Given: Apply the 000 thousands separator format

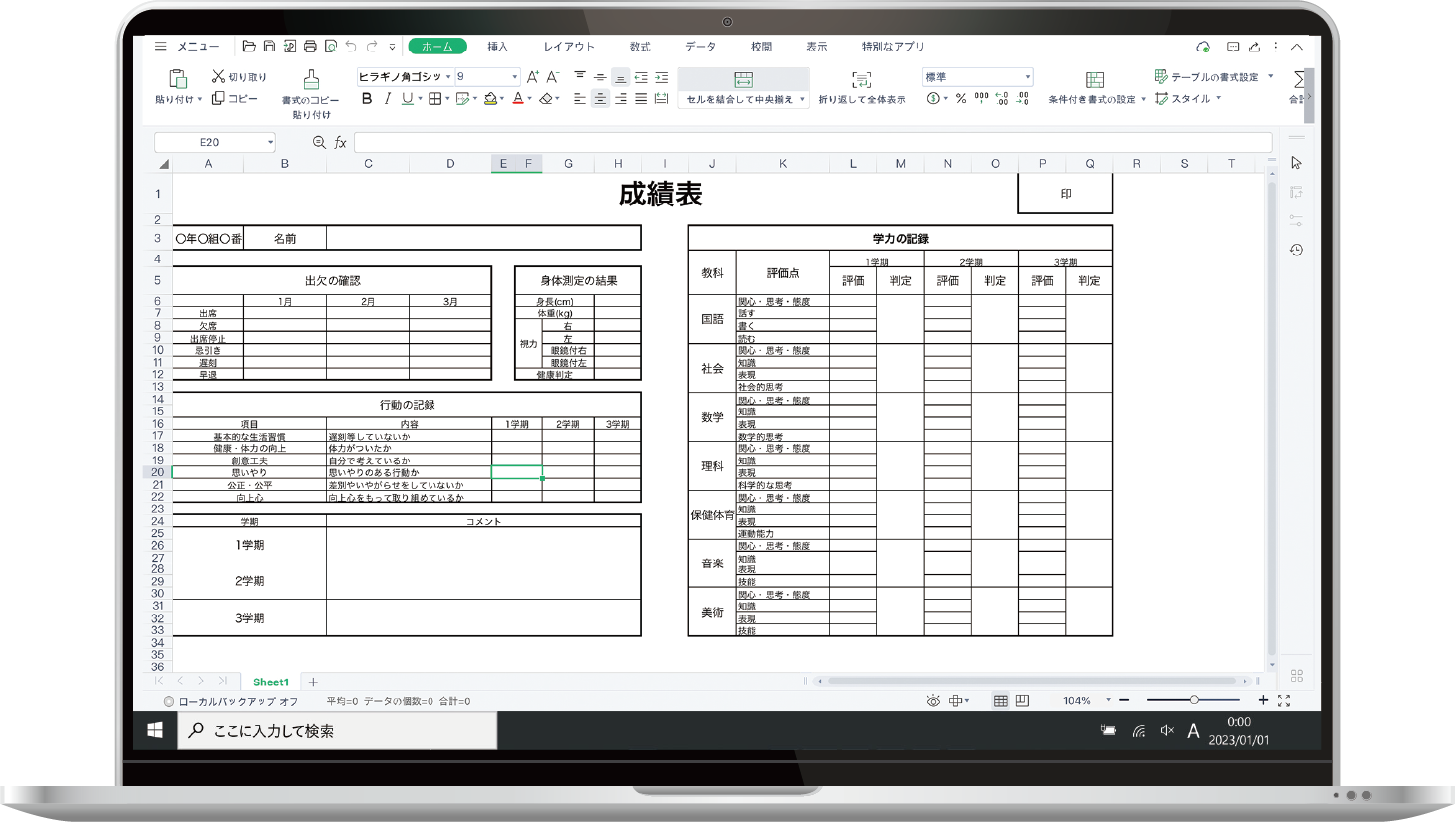Looking at the screenshot, I should point(981,99).
